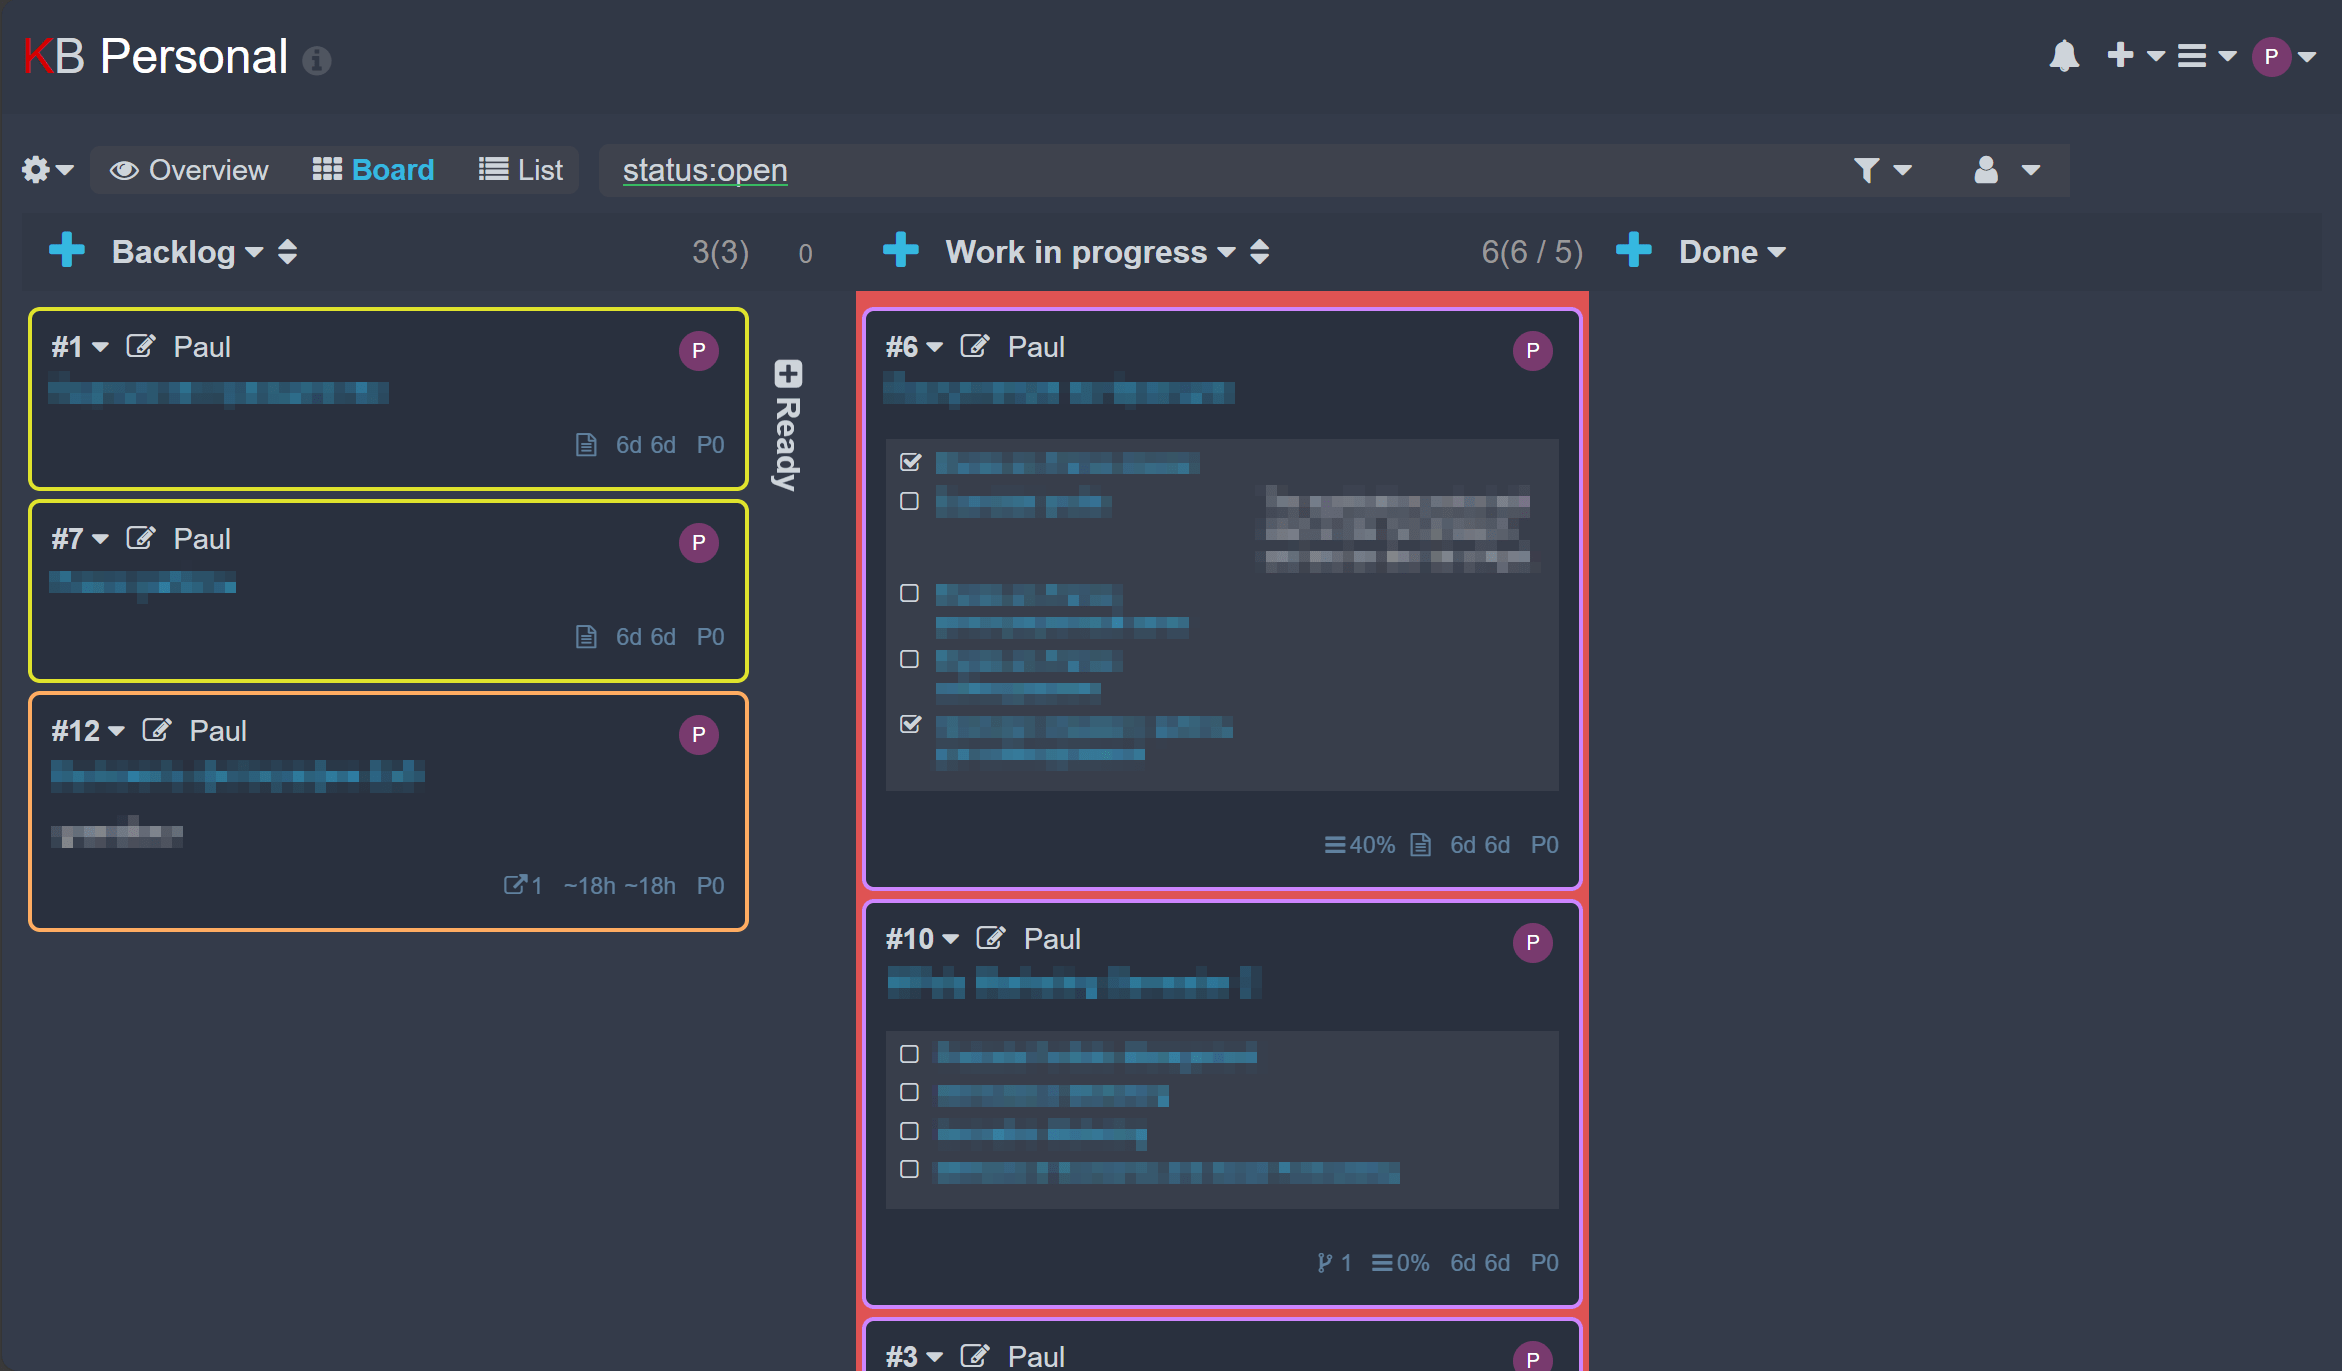Toggle second subtask checkbox in task #6
The image size is (2342, 1371).
pyautogui.click(x=909, y=501)
